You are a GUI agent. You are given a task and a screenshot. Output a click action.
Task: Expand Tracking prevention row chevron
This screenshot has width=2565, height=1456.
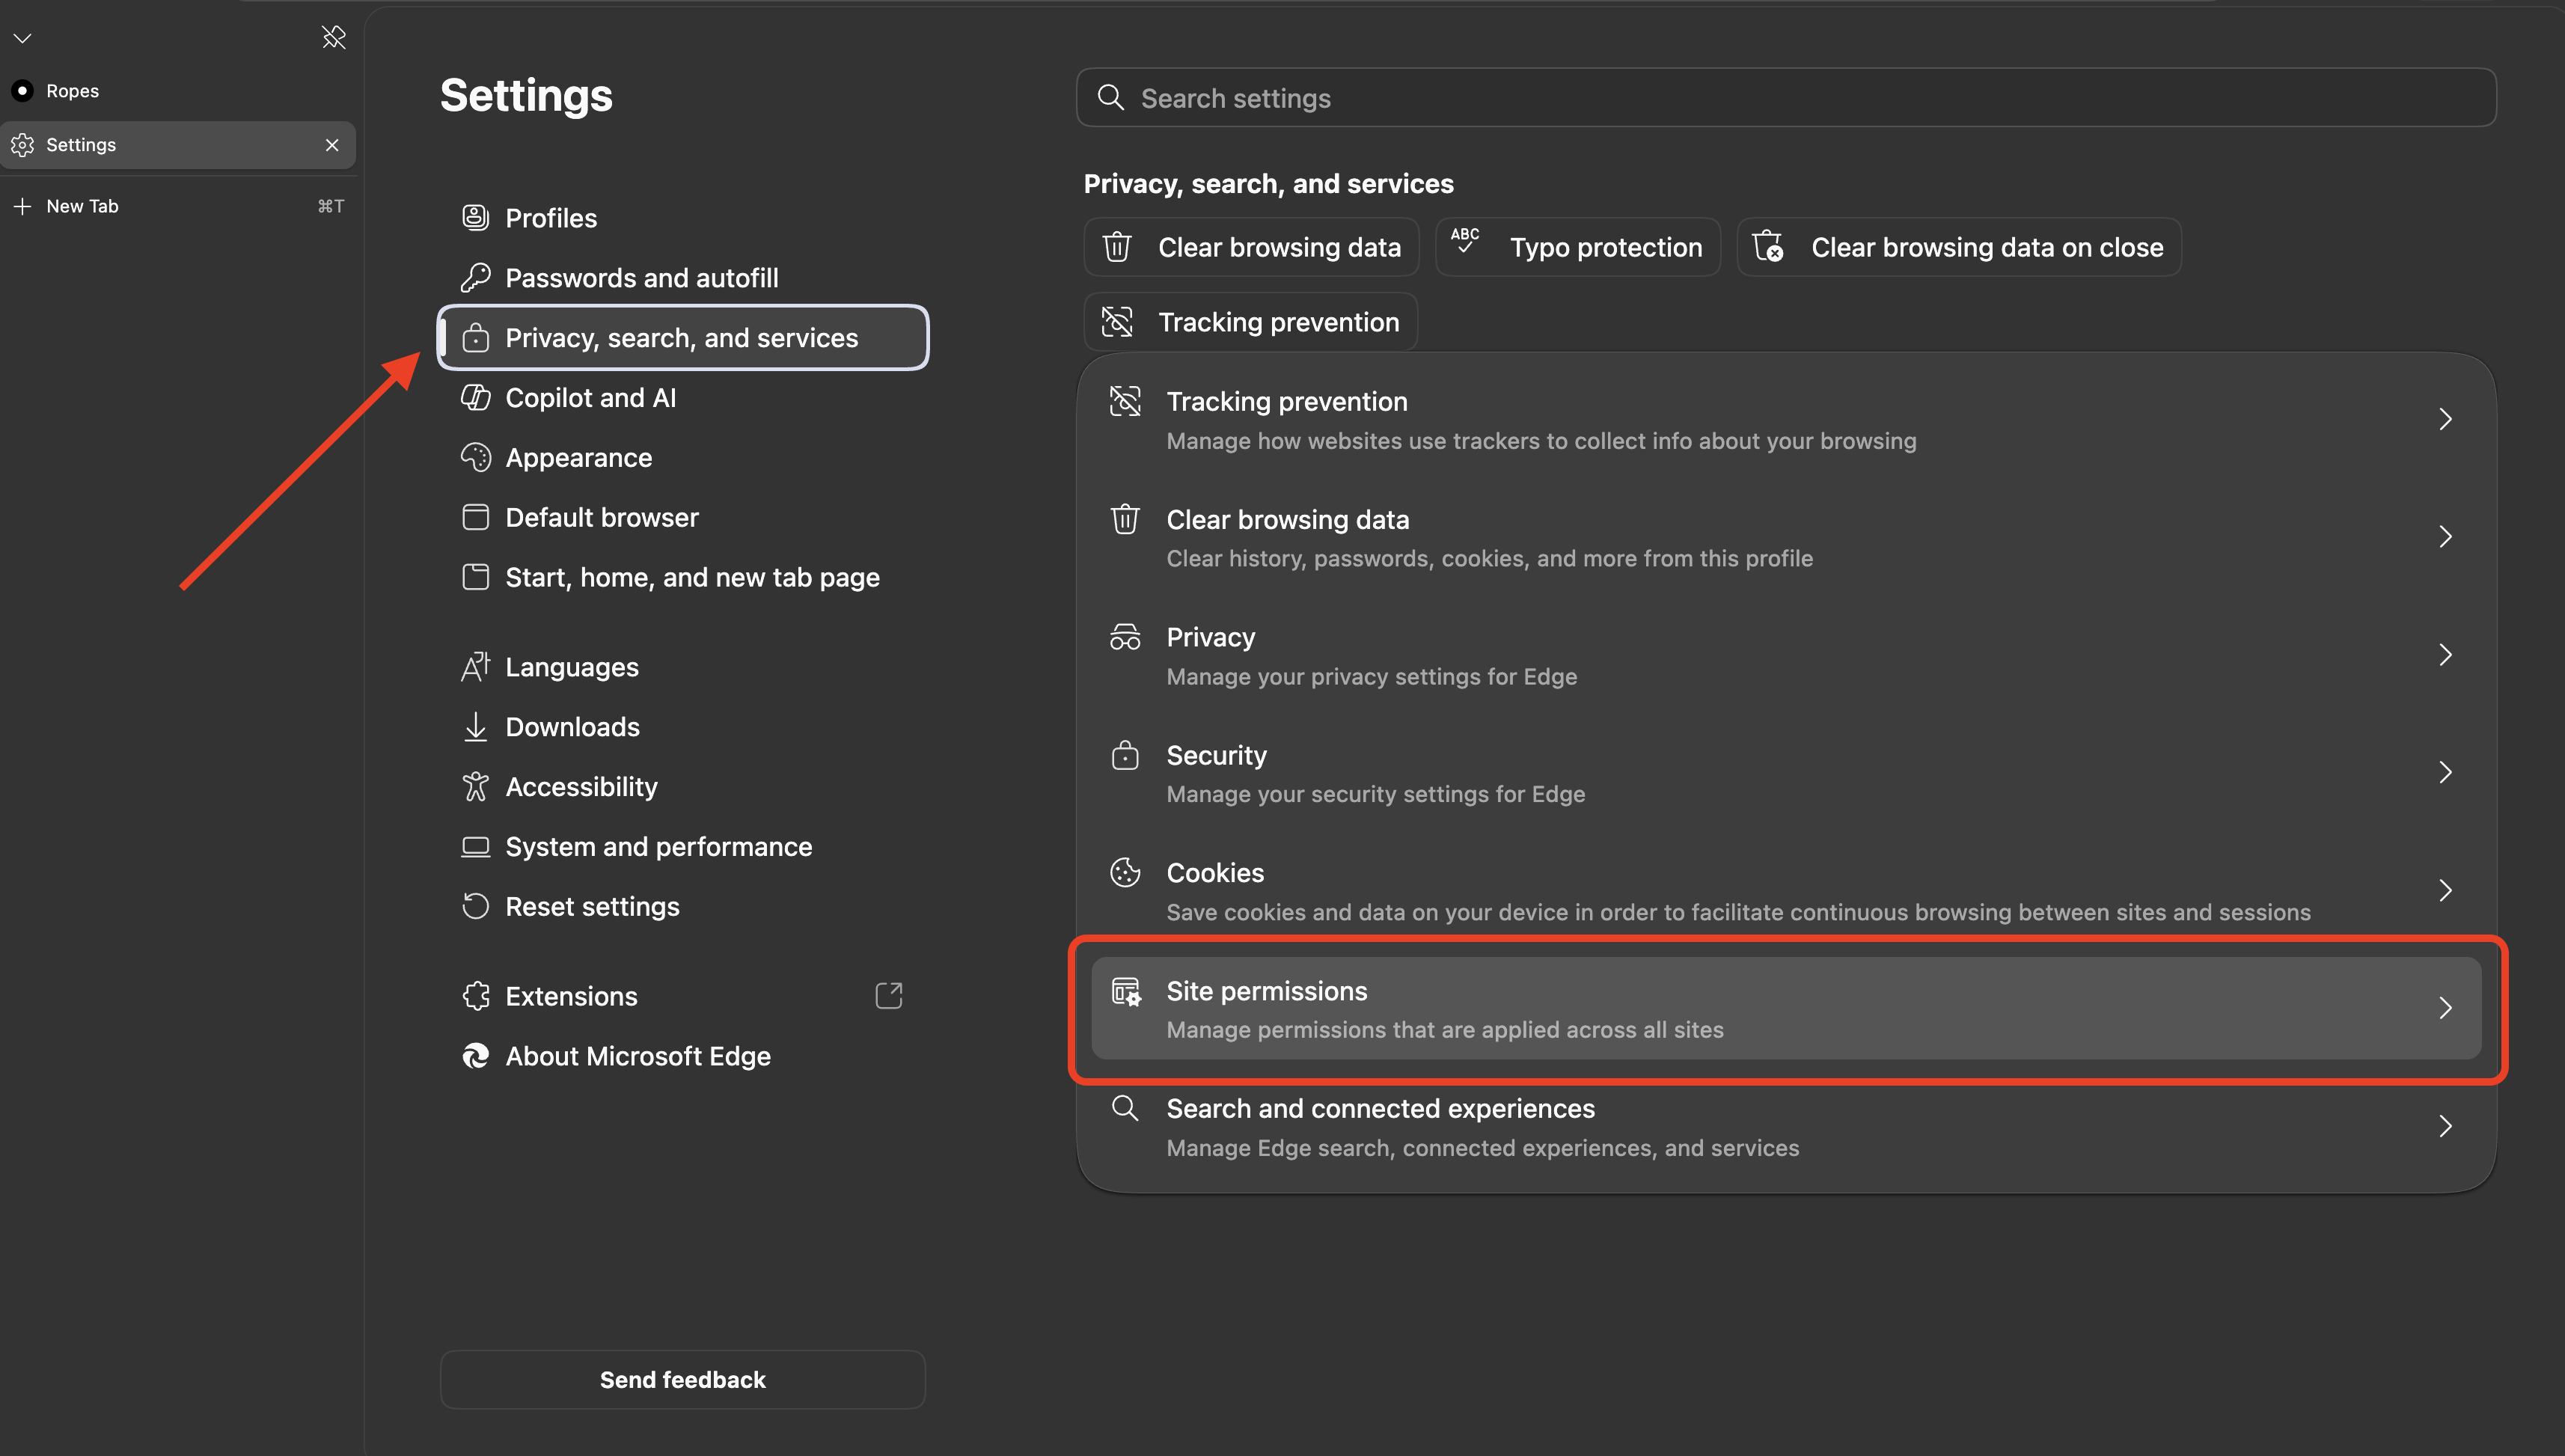(x=2445, y=419)
